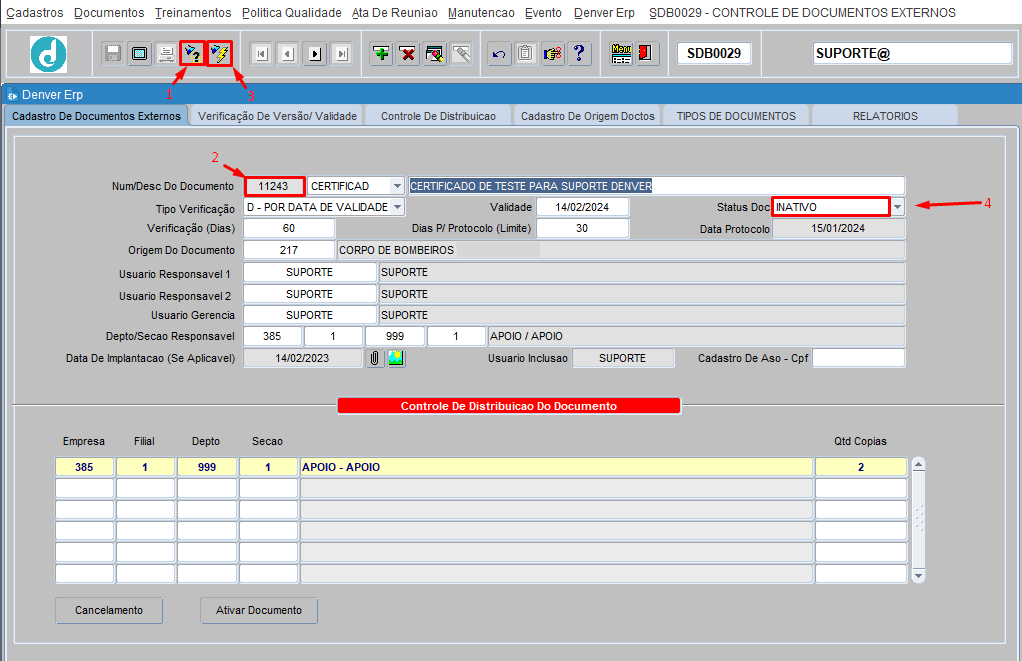Open the Tipo Verificação dropdown
The height and width of the screenshot is (661, 1022).
[x=397, y=207]
